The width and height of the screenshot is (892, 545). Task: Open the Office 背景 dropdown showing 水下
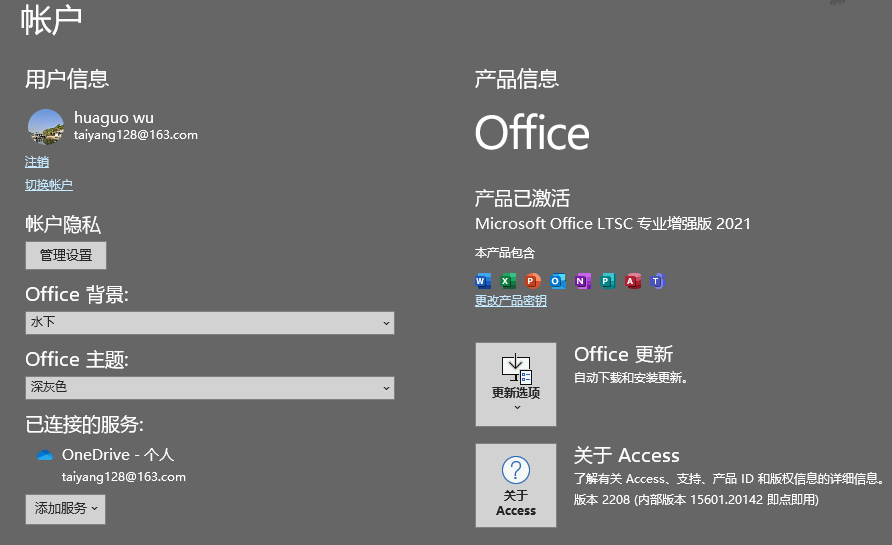(x=210, y=323)
